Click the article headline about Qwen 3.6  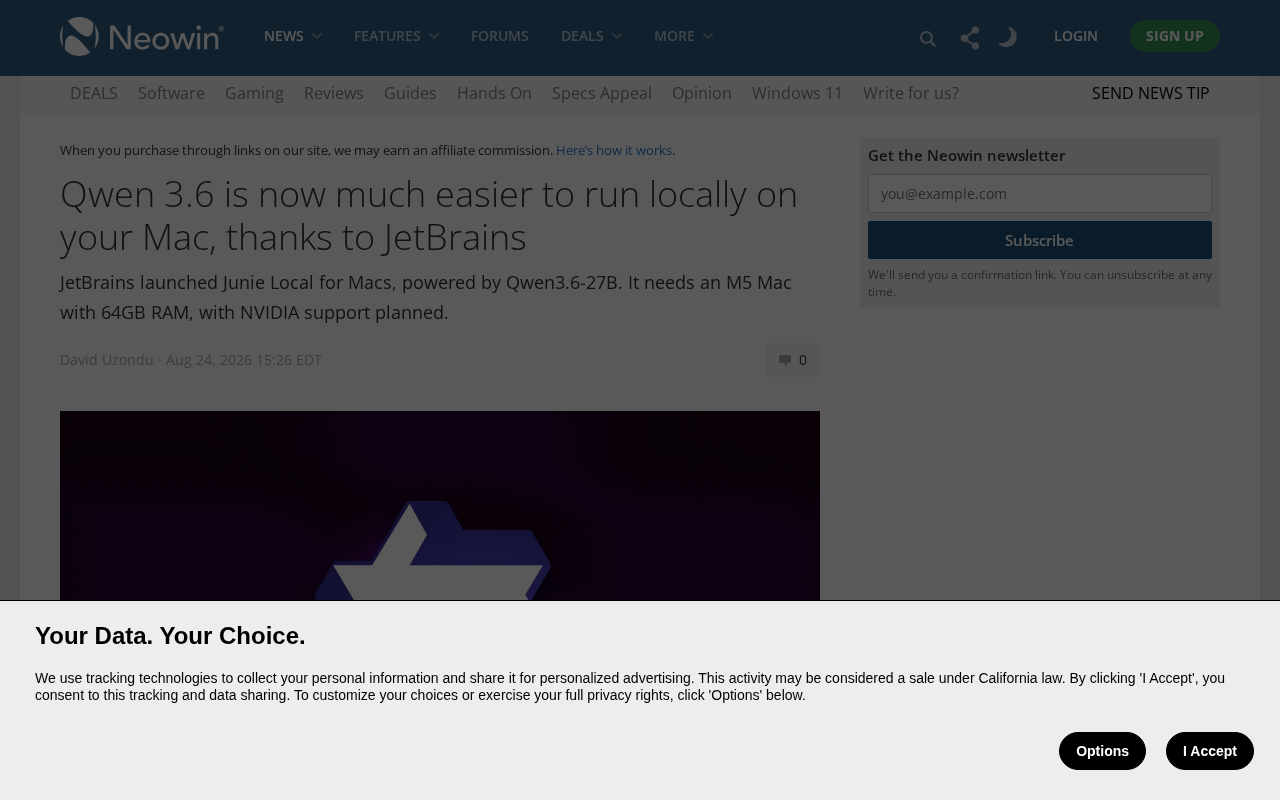click(429, 215)
